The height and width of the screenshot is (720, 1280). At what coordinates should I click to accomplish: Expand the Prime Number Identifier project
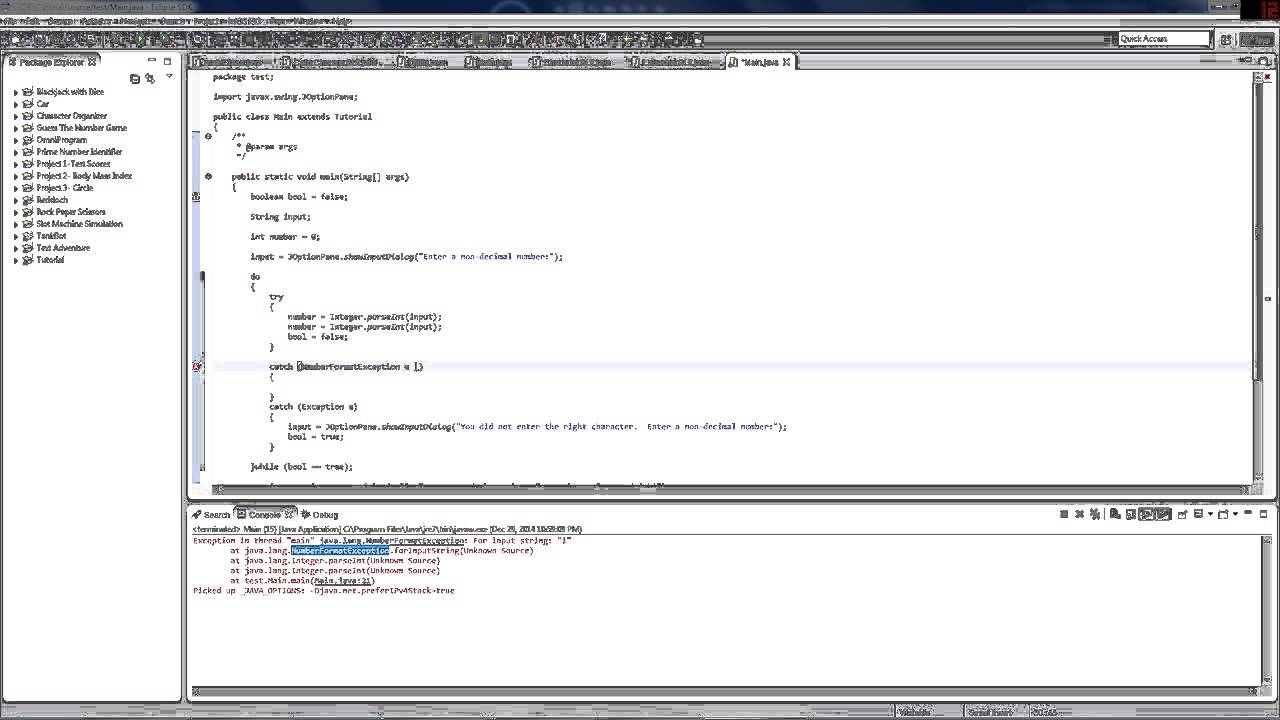point(16,152)
